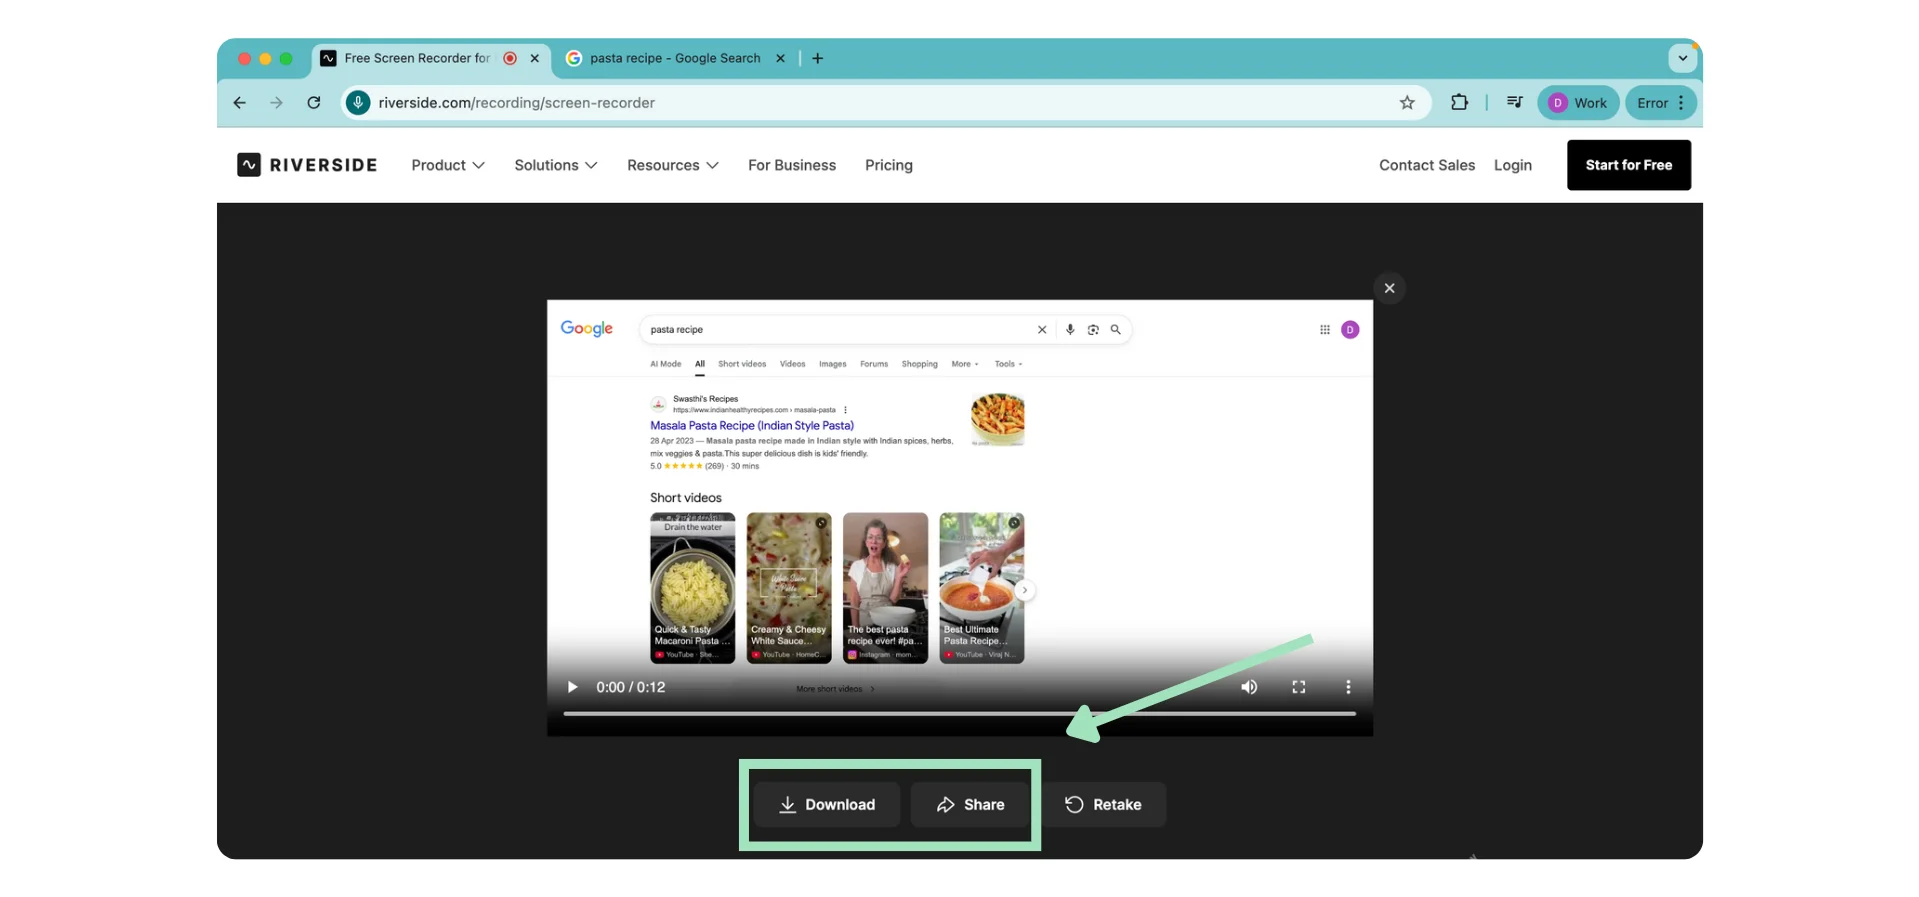This screenshot has width=1919, height=897.
Task: Open the Work profile button
Action: click(1578, 102)
